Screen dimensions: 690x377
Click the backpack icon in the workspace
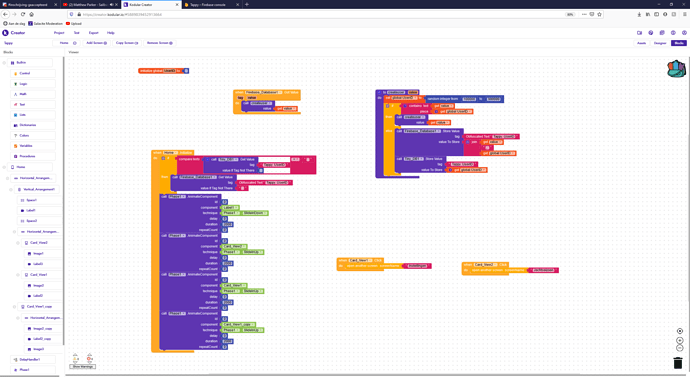676,69
